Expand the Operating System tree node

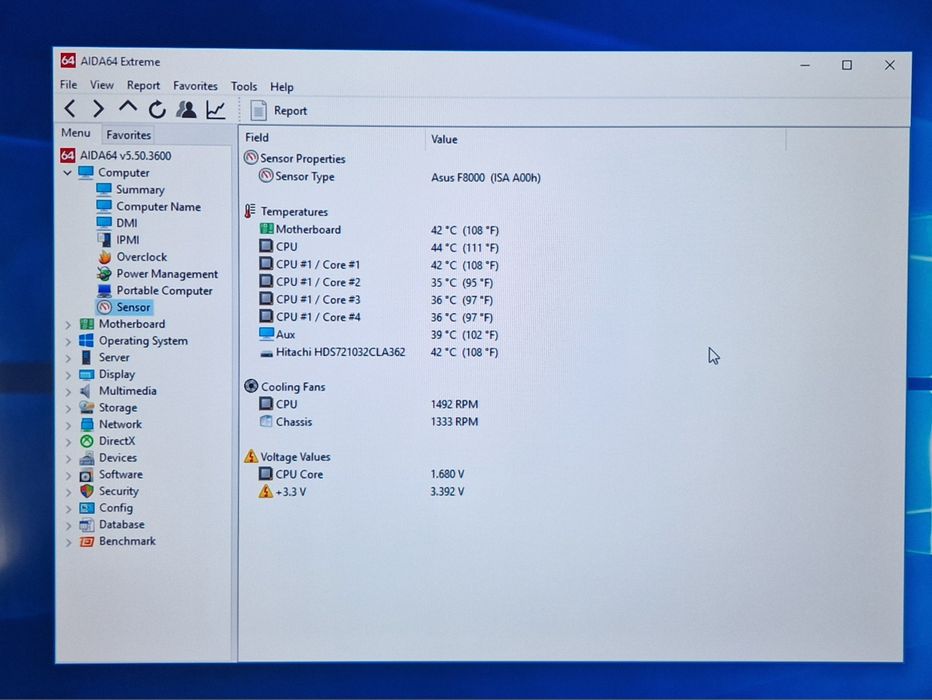point(68,341)
